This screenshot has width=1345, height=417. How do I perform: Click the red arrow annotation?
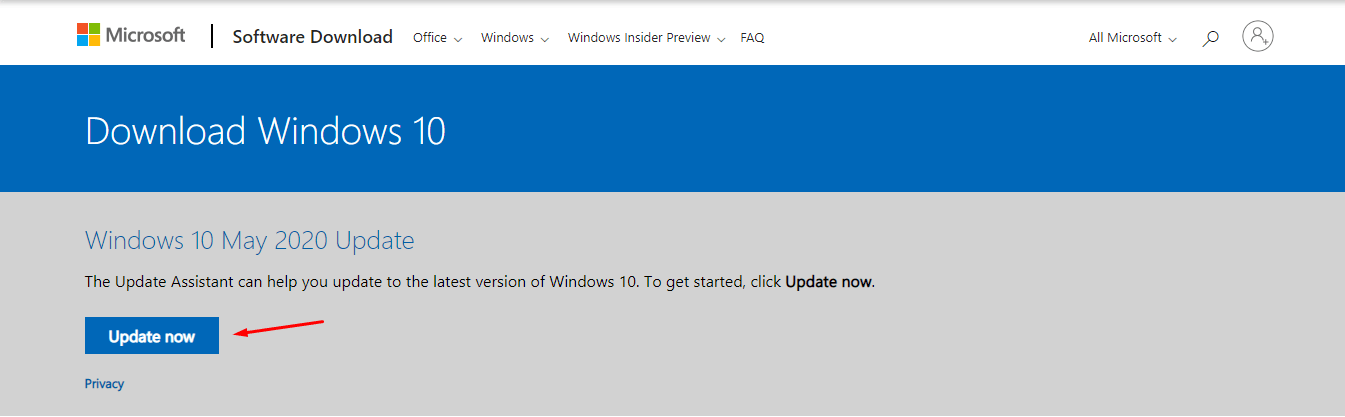point(279,327)
